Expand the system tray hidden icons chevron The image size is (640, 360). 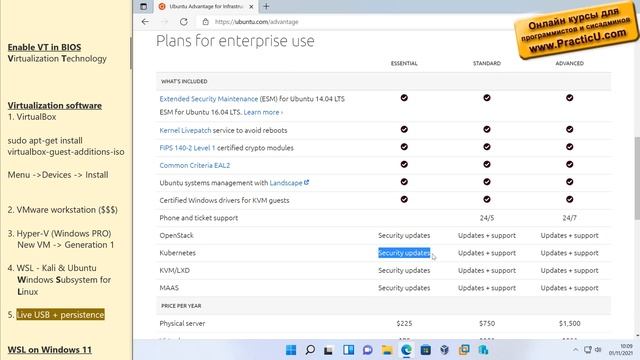click(575, 350)
